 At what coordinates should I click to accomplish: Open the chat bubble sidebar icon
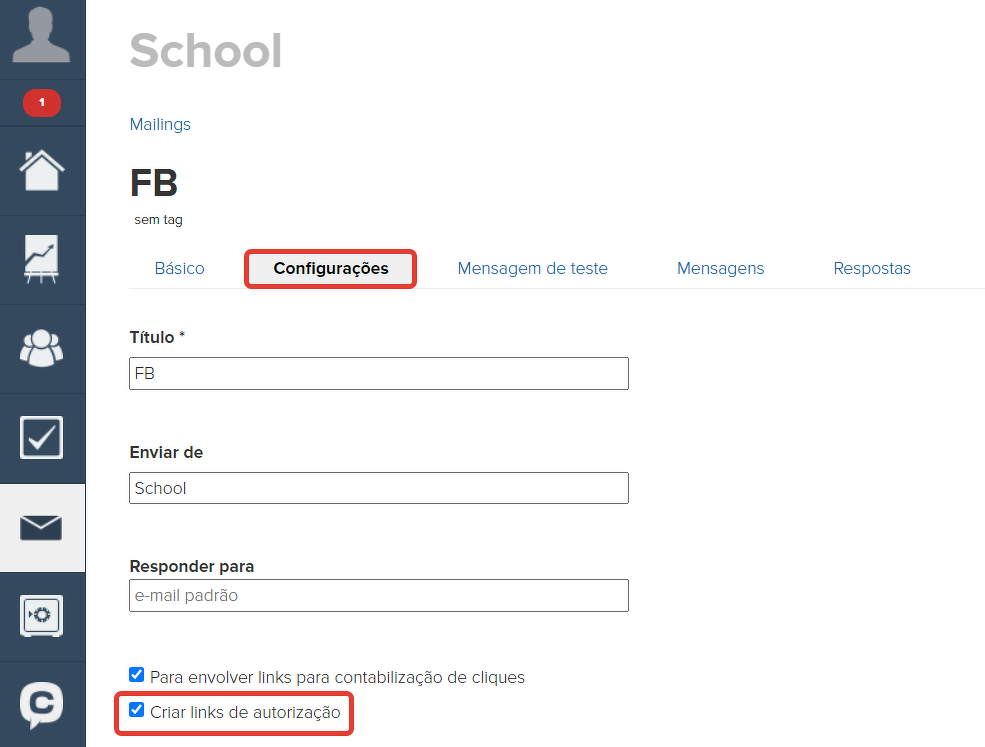pos(42,704)
